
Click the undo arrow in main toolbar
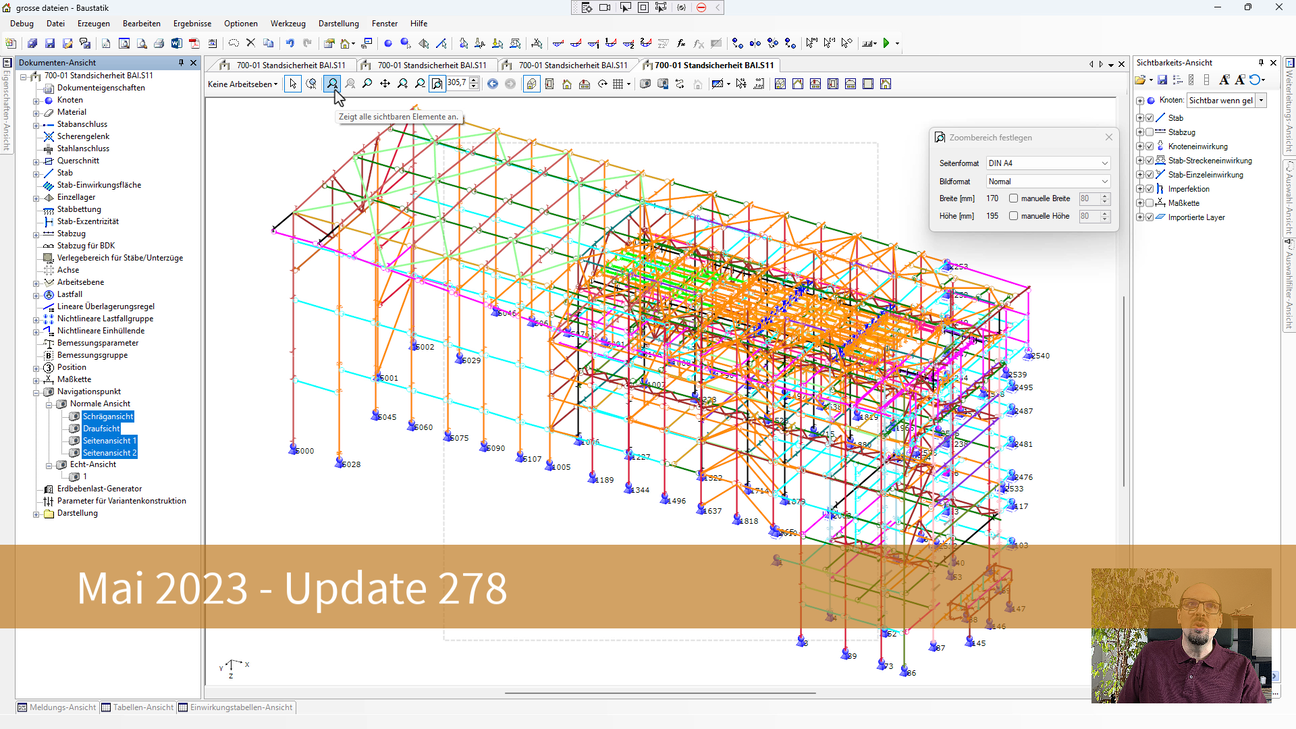coord(290,44)
